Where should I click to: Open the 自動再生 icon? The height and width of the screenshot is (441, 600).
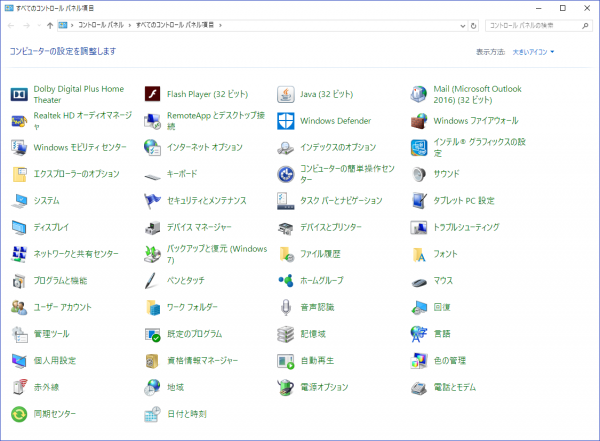pos(285,361)
